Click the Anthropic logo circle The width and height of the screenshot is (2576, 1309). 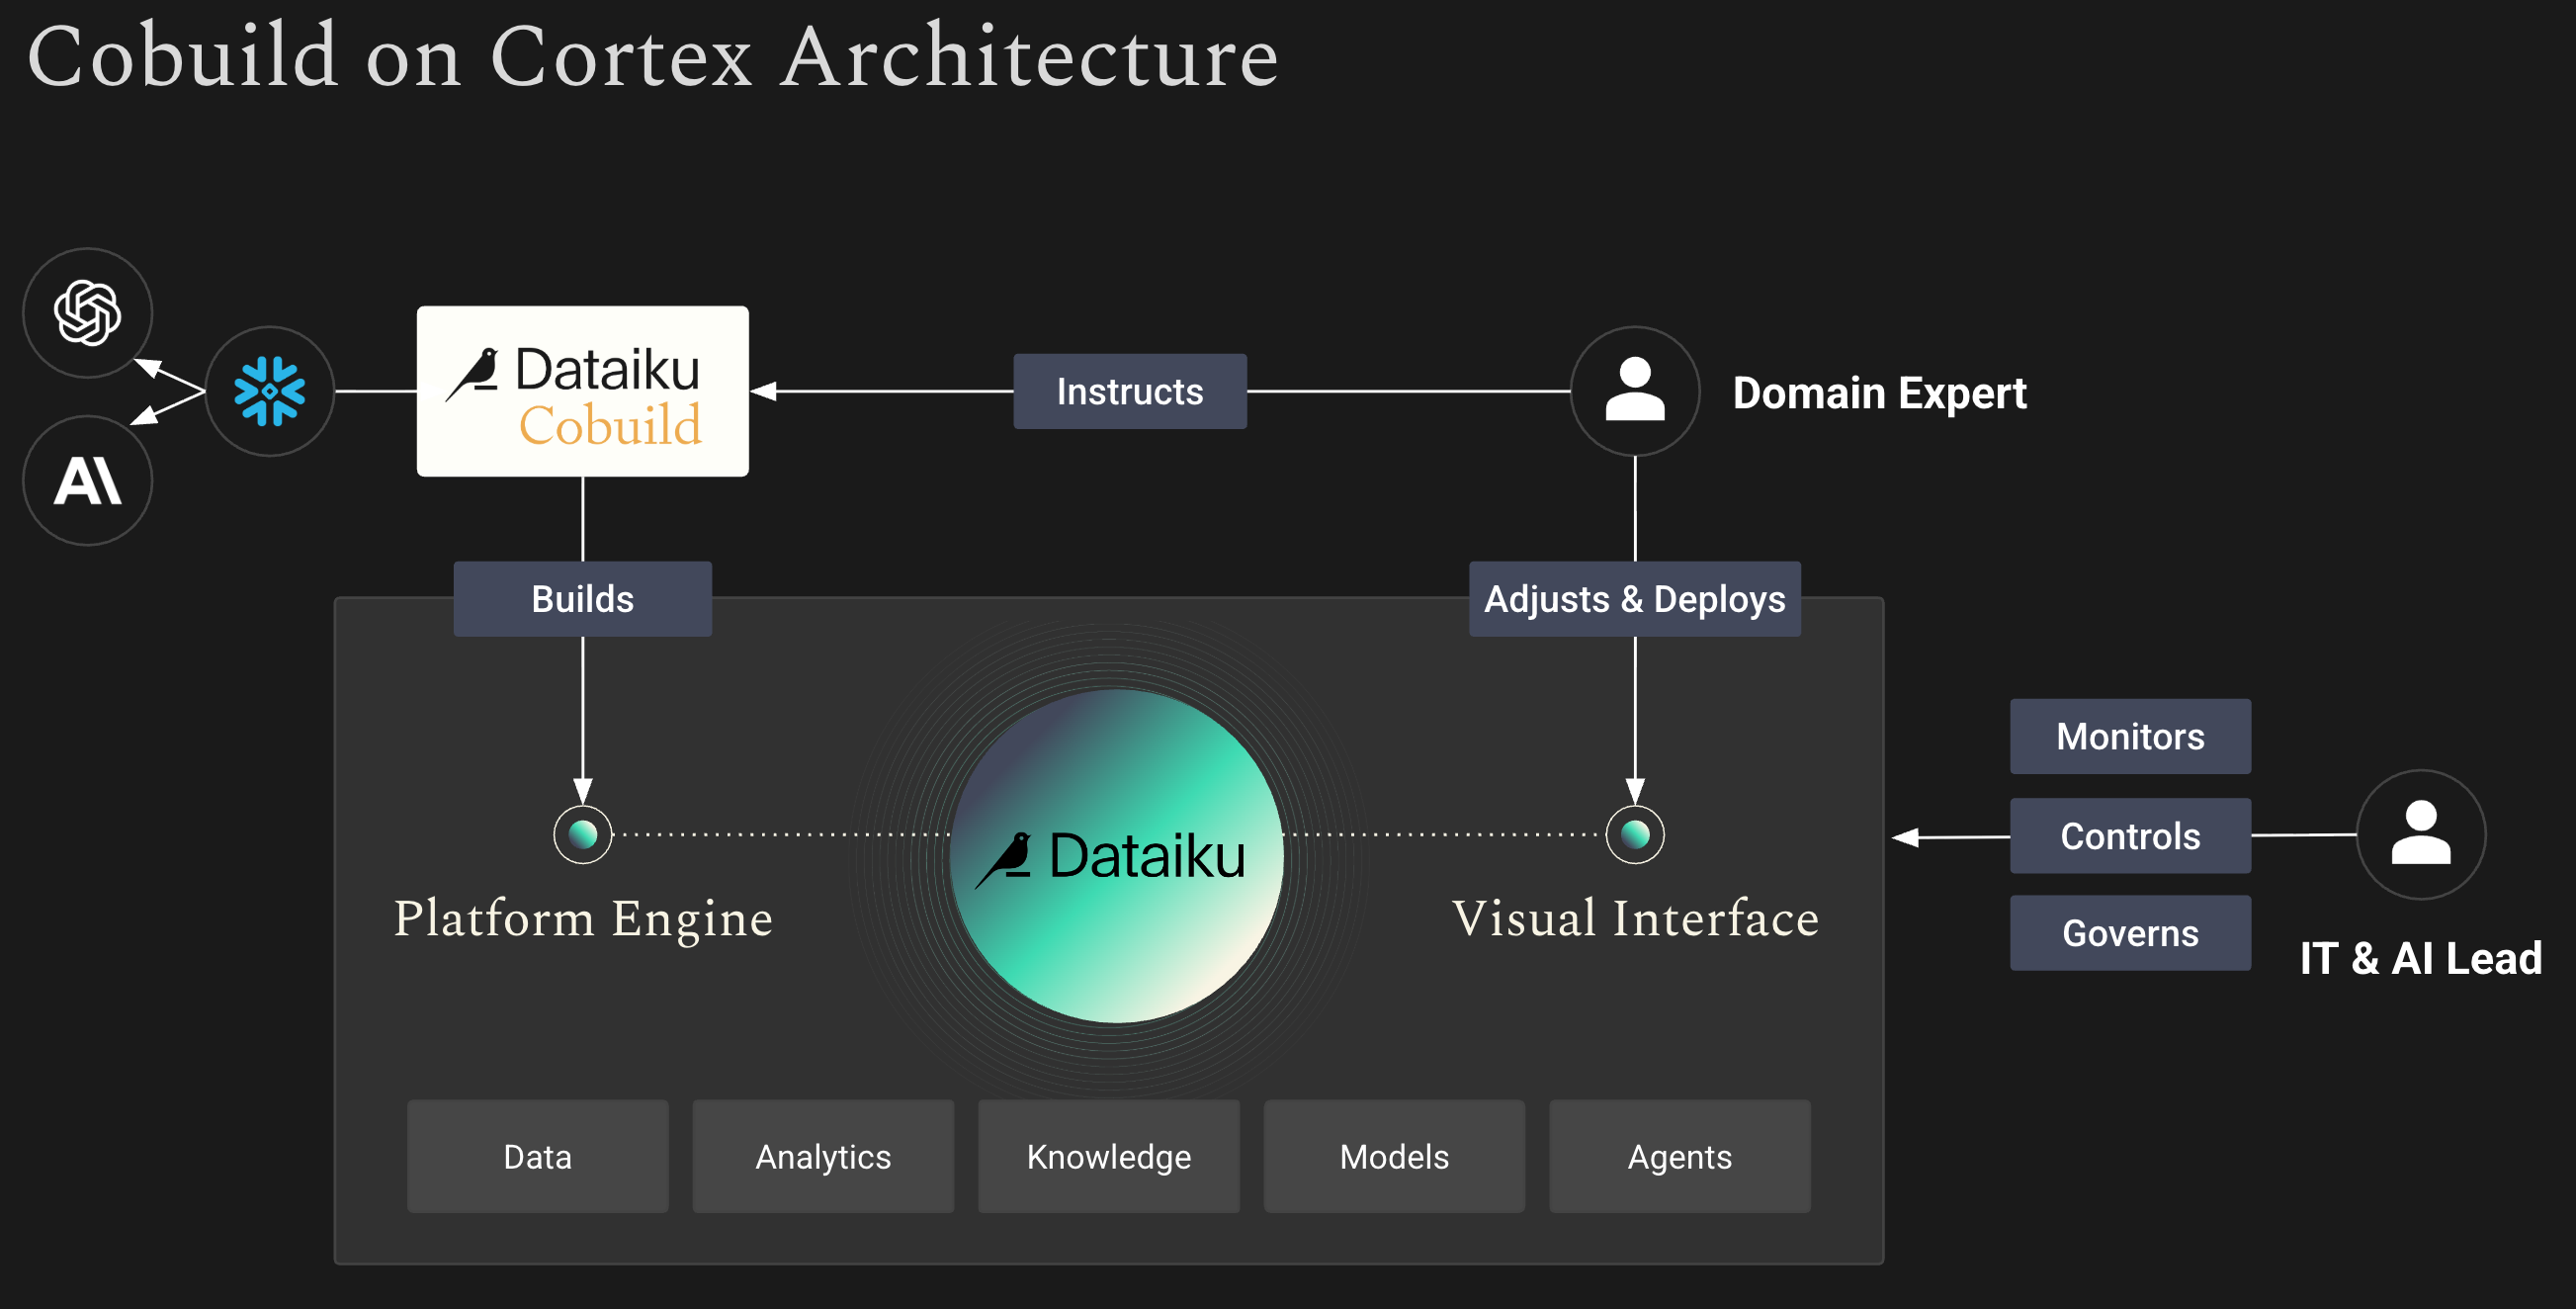(88, 481)
